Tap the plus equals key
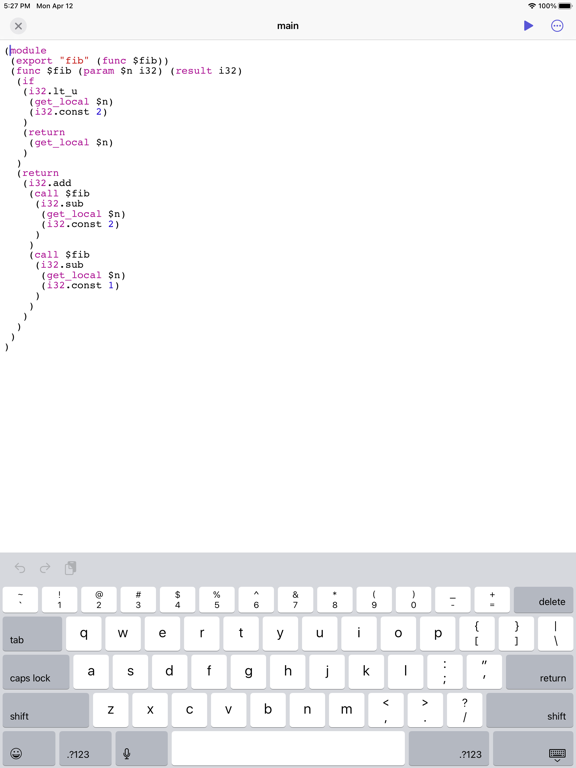The image size is (576, 768). pos(492,600)
